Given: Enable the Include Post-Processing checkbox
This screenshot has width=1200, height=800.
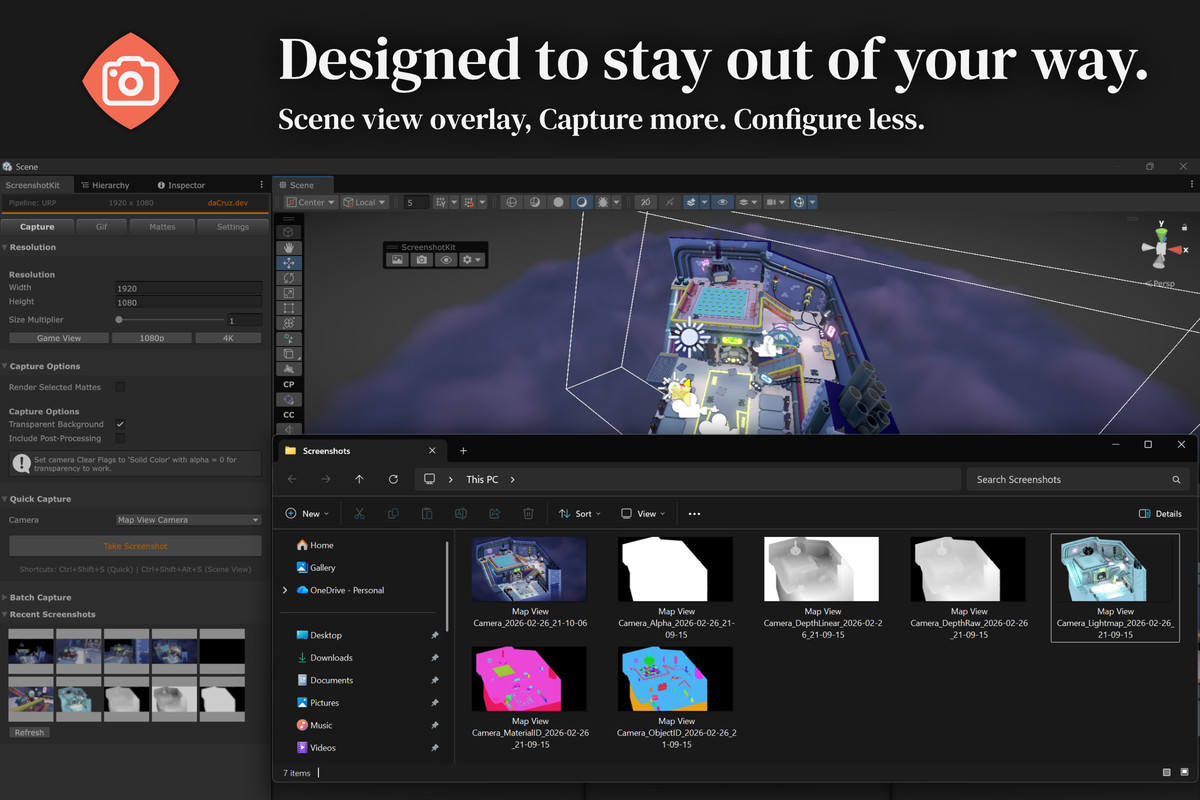Looking at the screenshot, I should pos(120,438).
